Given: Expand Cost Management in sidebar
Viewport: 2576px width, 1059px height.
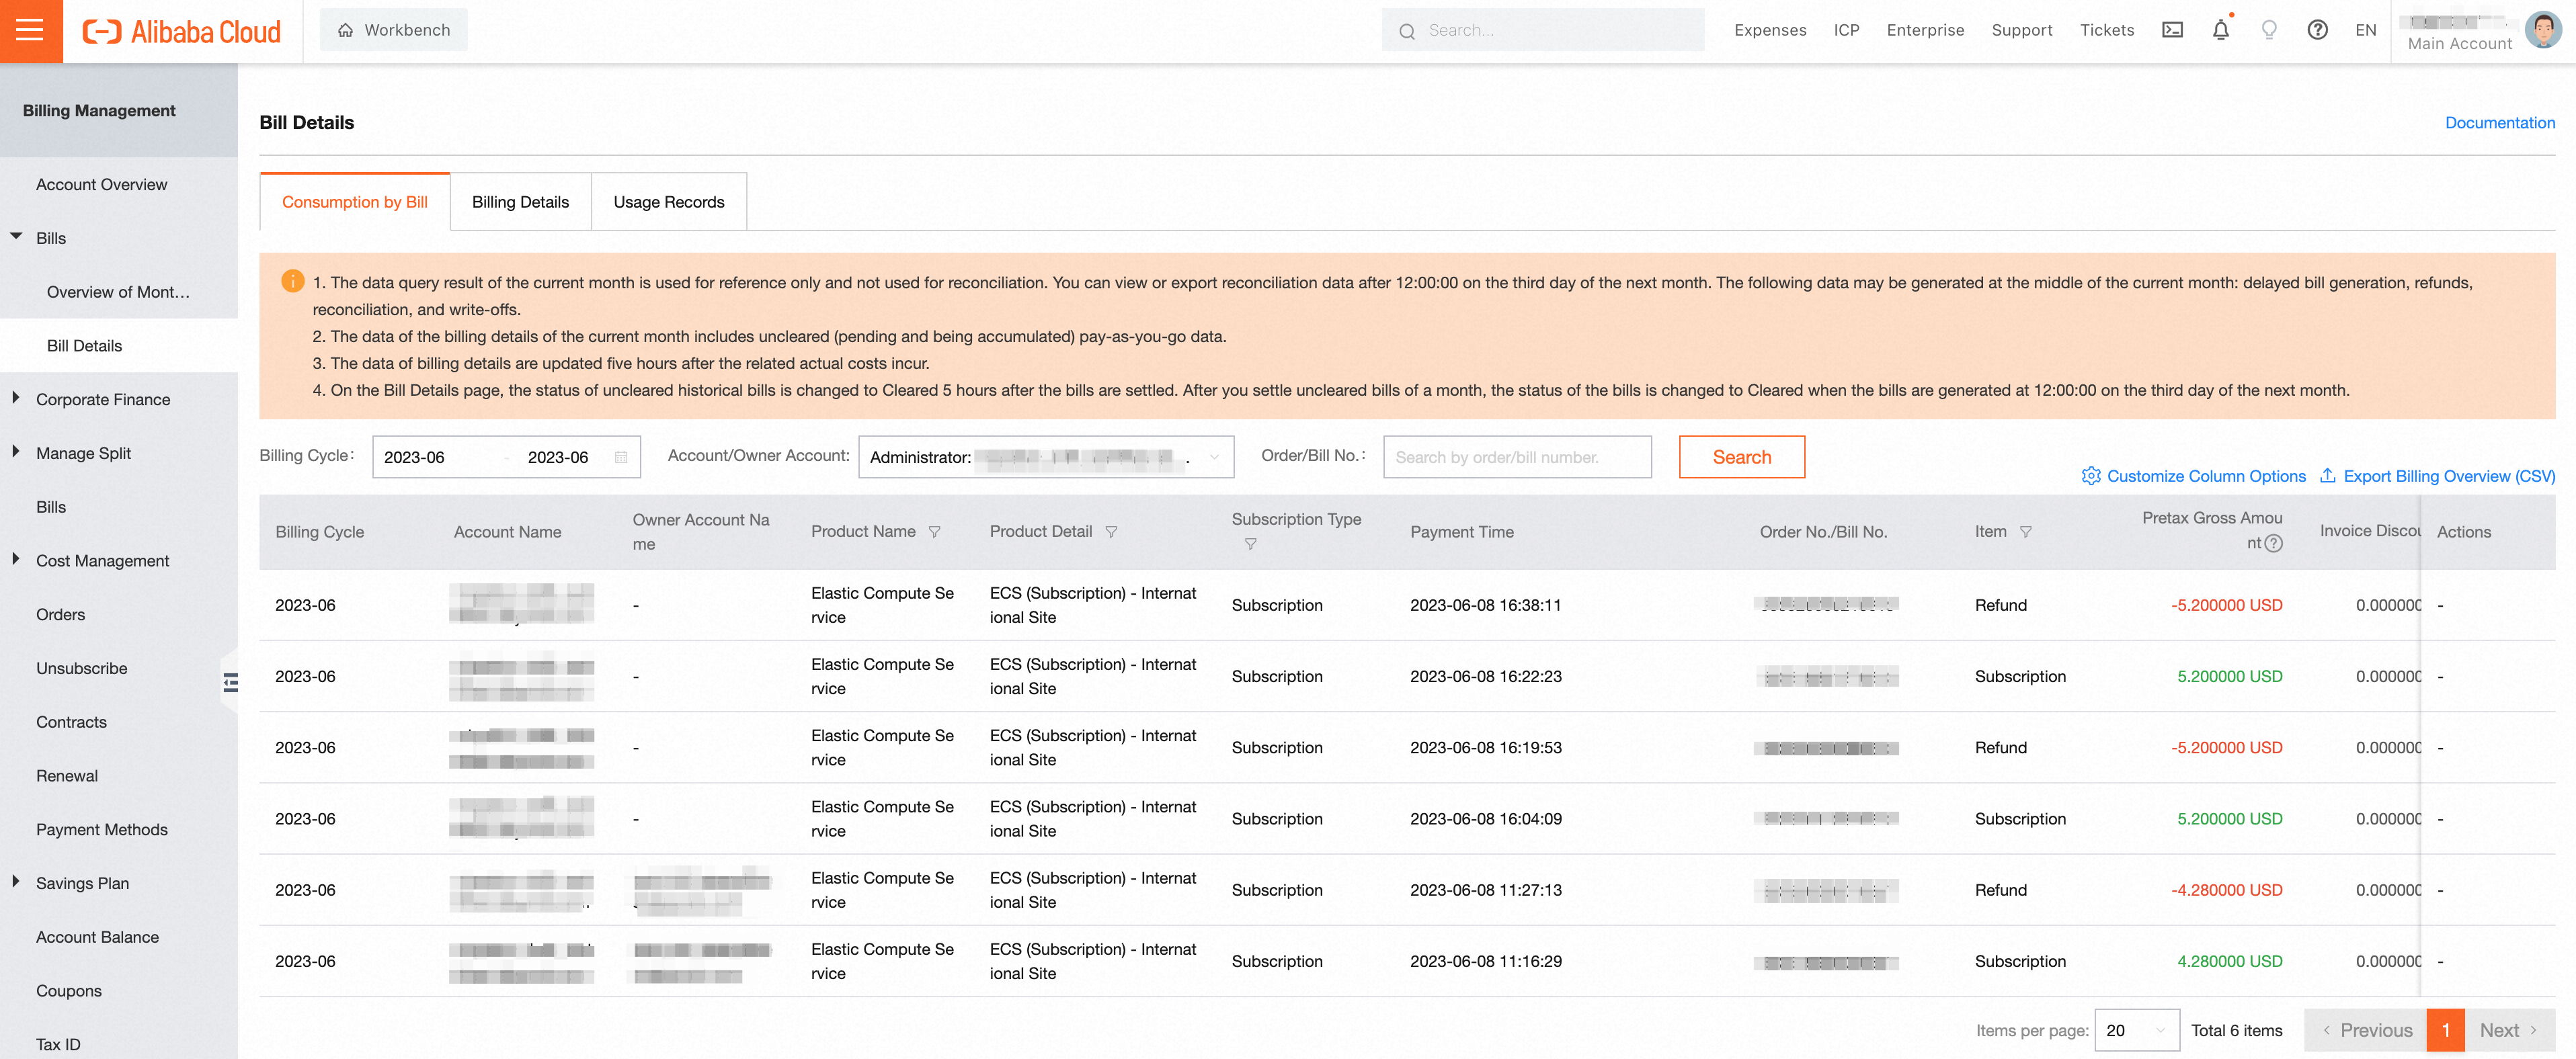Looking at the screenshot, I should (16, 559).
